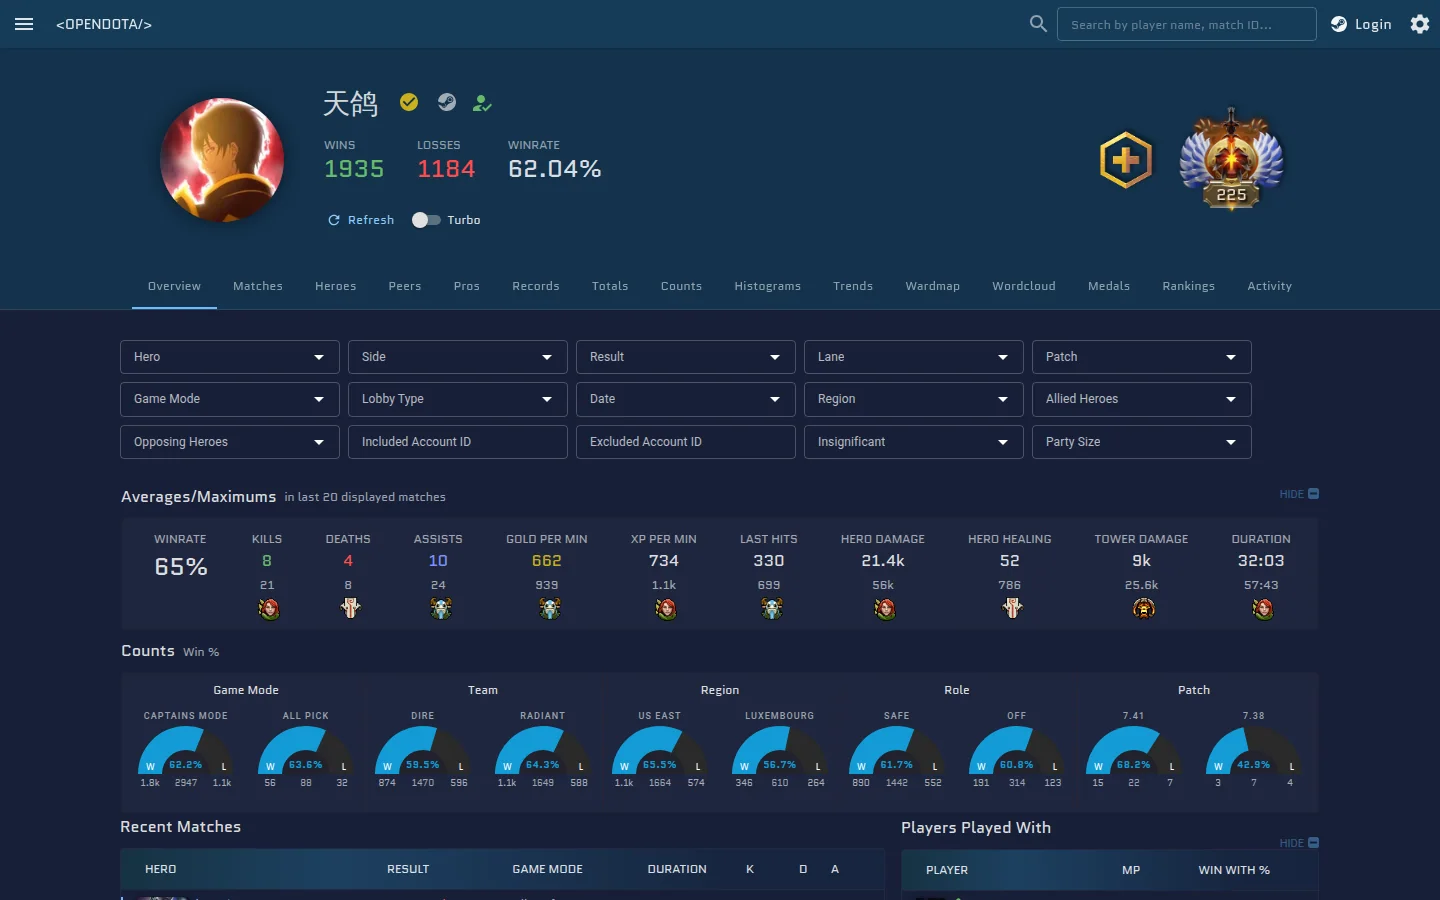The height and width of the screenshot is (900, 1440).
Task: Open the Side filter dropdown
Action: (457, 357)
